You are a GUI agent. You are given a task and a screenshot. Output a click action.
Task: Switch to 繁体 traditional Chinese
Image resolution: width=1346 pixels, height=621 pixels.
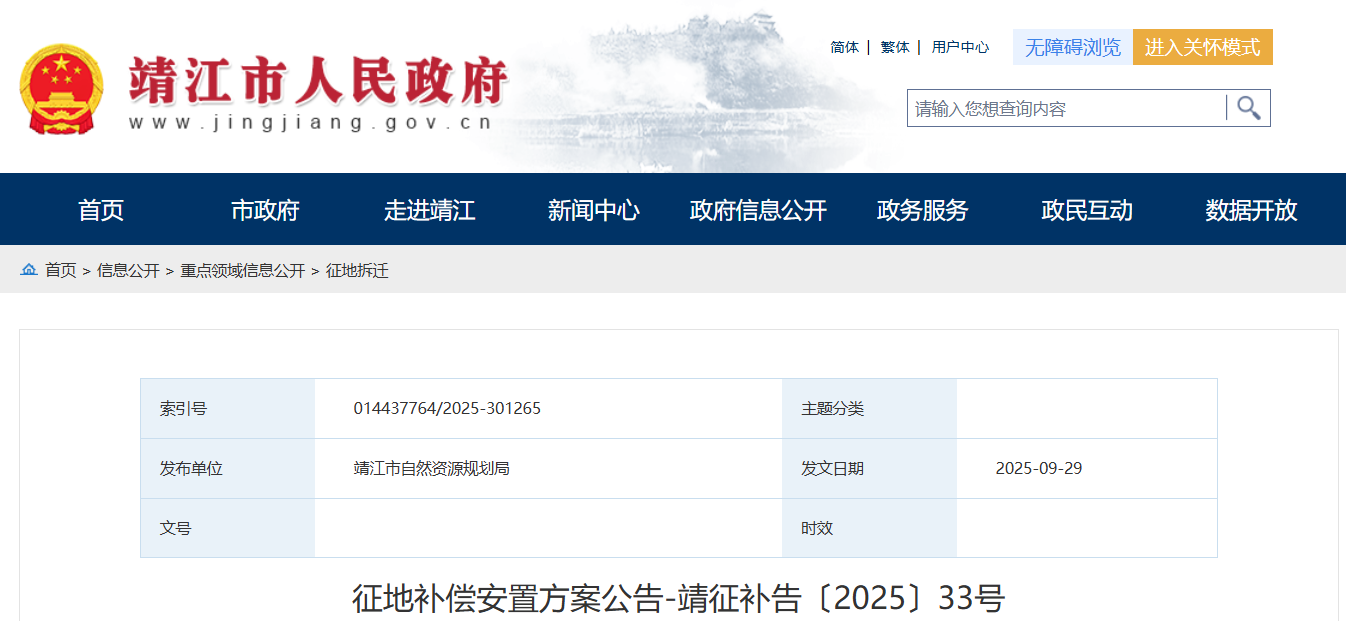(x=894, y=47)
